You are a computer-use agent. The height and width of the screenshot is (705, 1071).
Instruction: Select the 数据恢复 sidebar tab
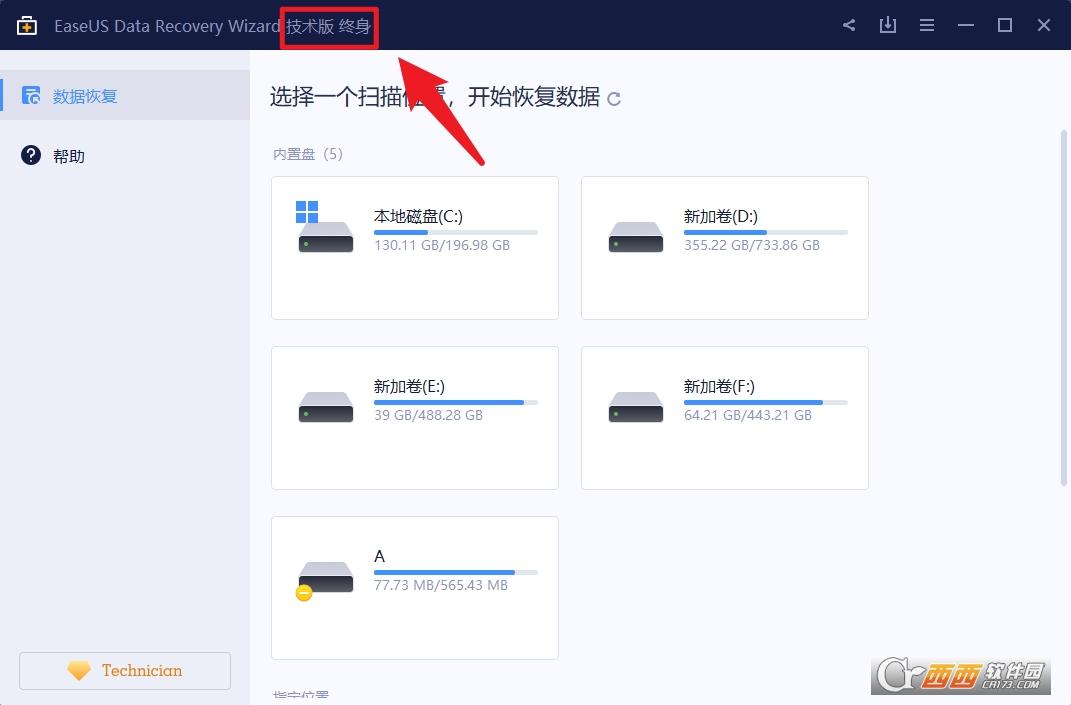coord(125,95)
